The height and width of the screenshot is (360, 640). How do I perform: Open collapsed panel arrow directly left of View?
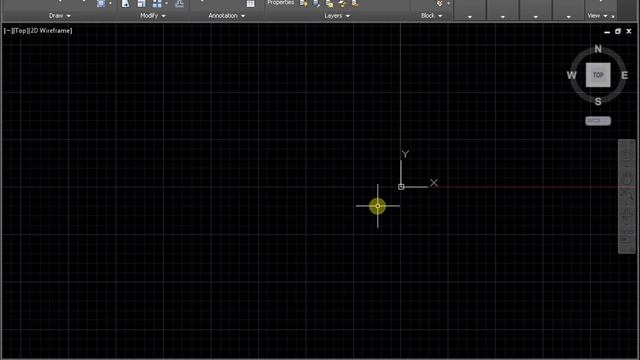coord(569,17)
